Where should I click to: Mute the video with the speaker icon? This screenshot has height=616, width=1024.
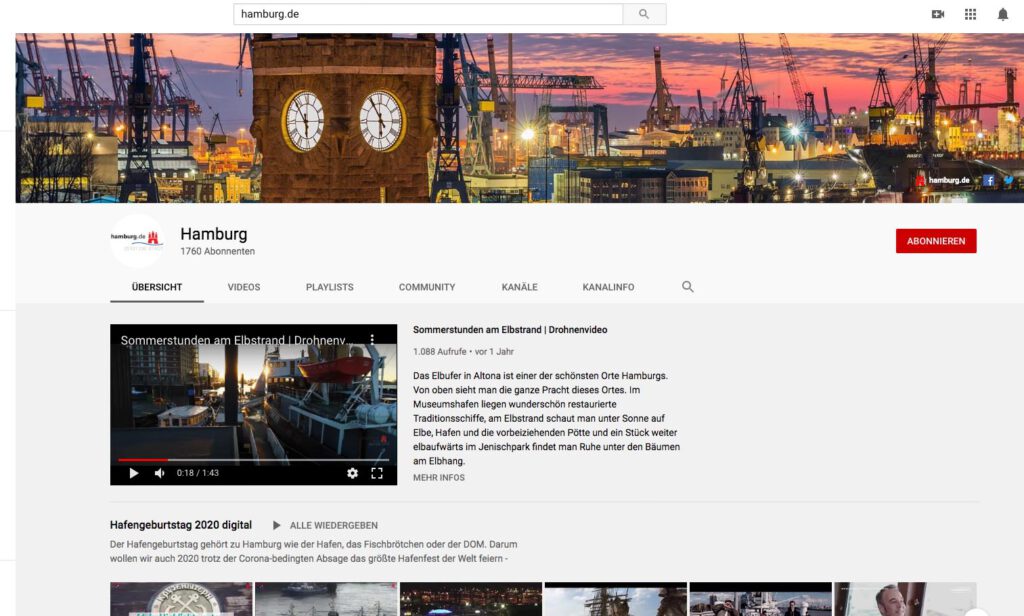[x=159, y=473]
